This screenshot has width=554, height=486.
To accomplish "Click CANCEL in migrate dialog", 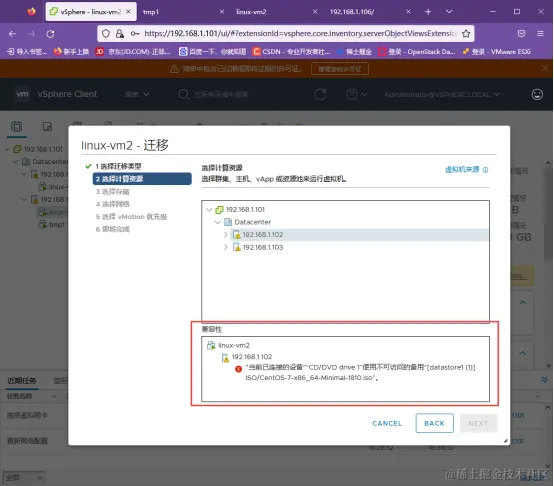I will click(x=387, y=423).
